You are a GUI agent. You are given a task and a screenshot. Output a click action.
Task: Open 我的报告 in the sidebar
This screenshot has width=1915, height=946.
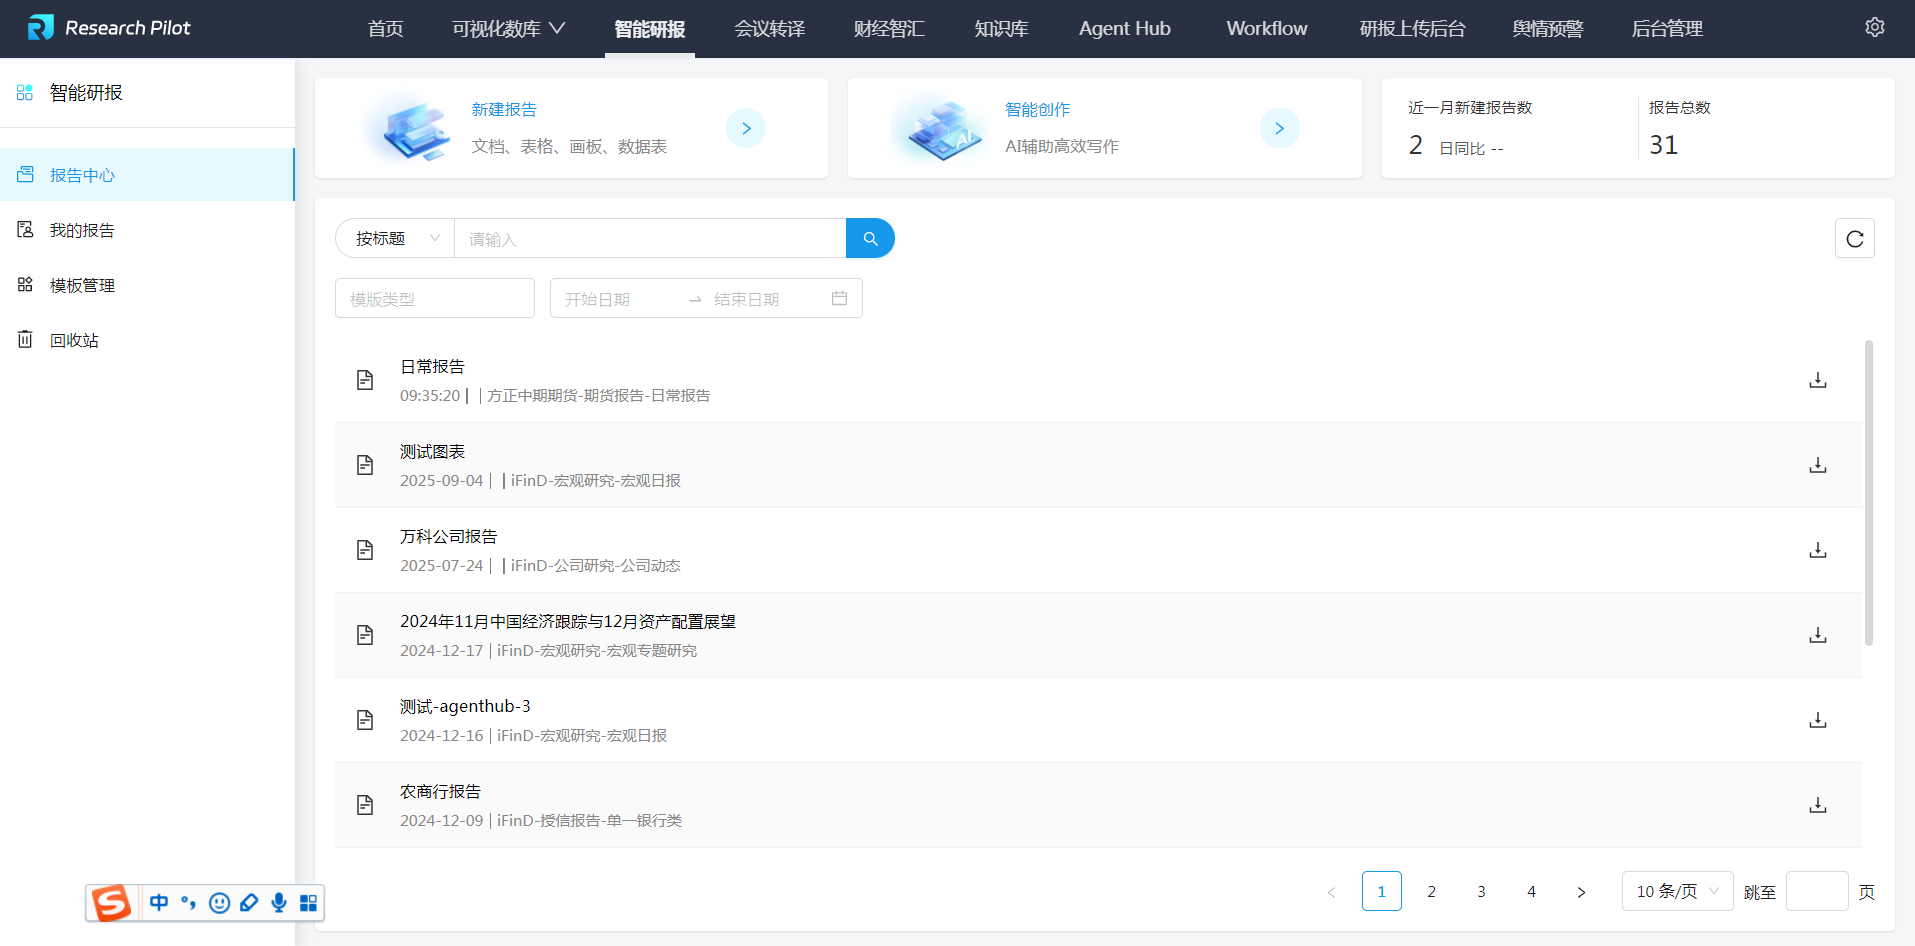pyautogui.click(x=82, y=230)
